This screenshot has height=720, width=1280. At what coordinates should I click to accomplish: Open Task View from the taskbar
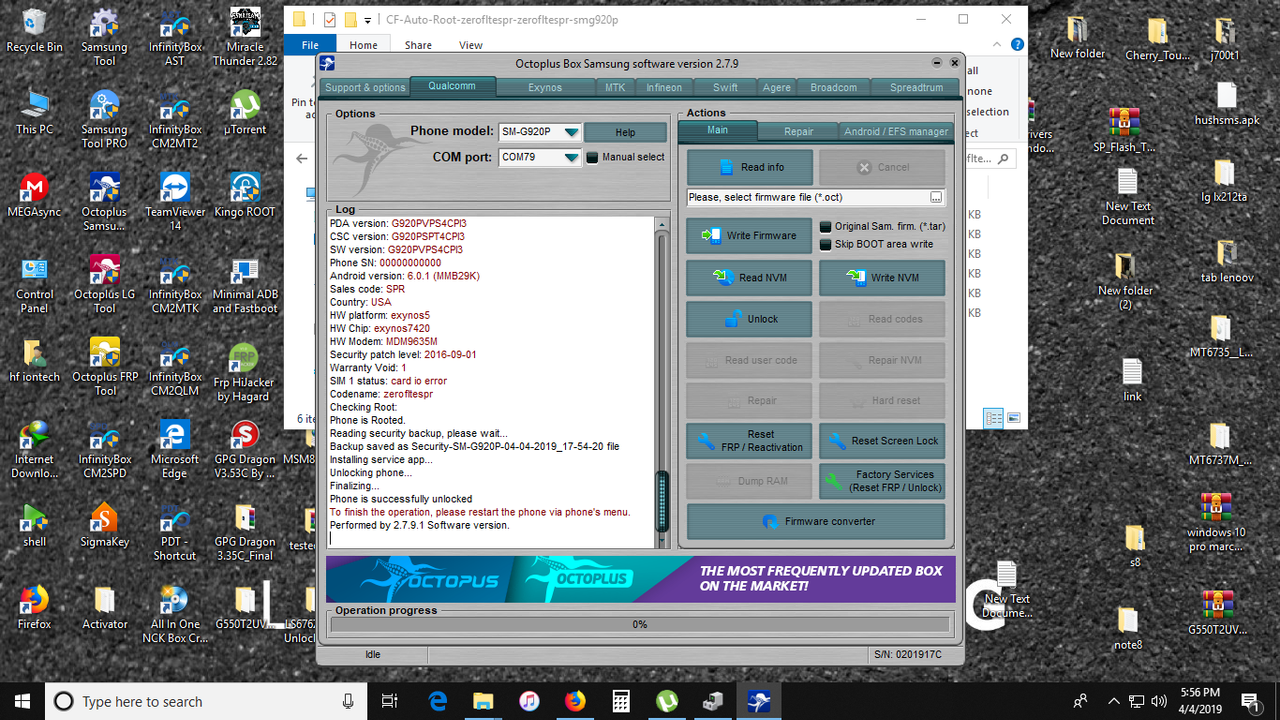pyautogui.click(x=390, y=701)
